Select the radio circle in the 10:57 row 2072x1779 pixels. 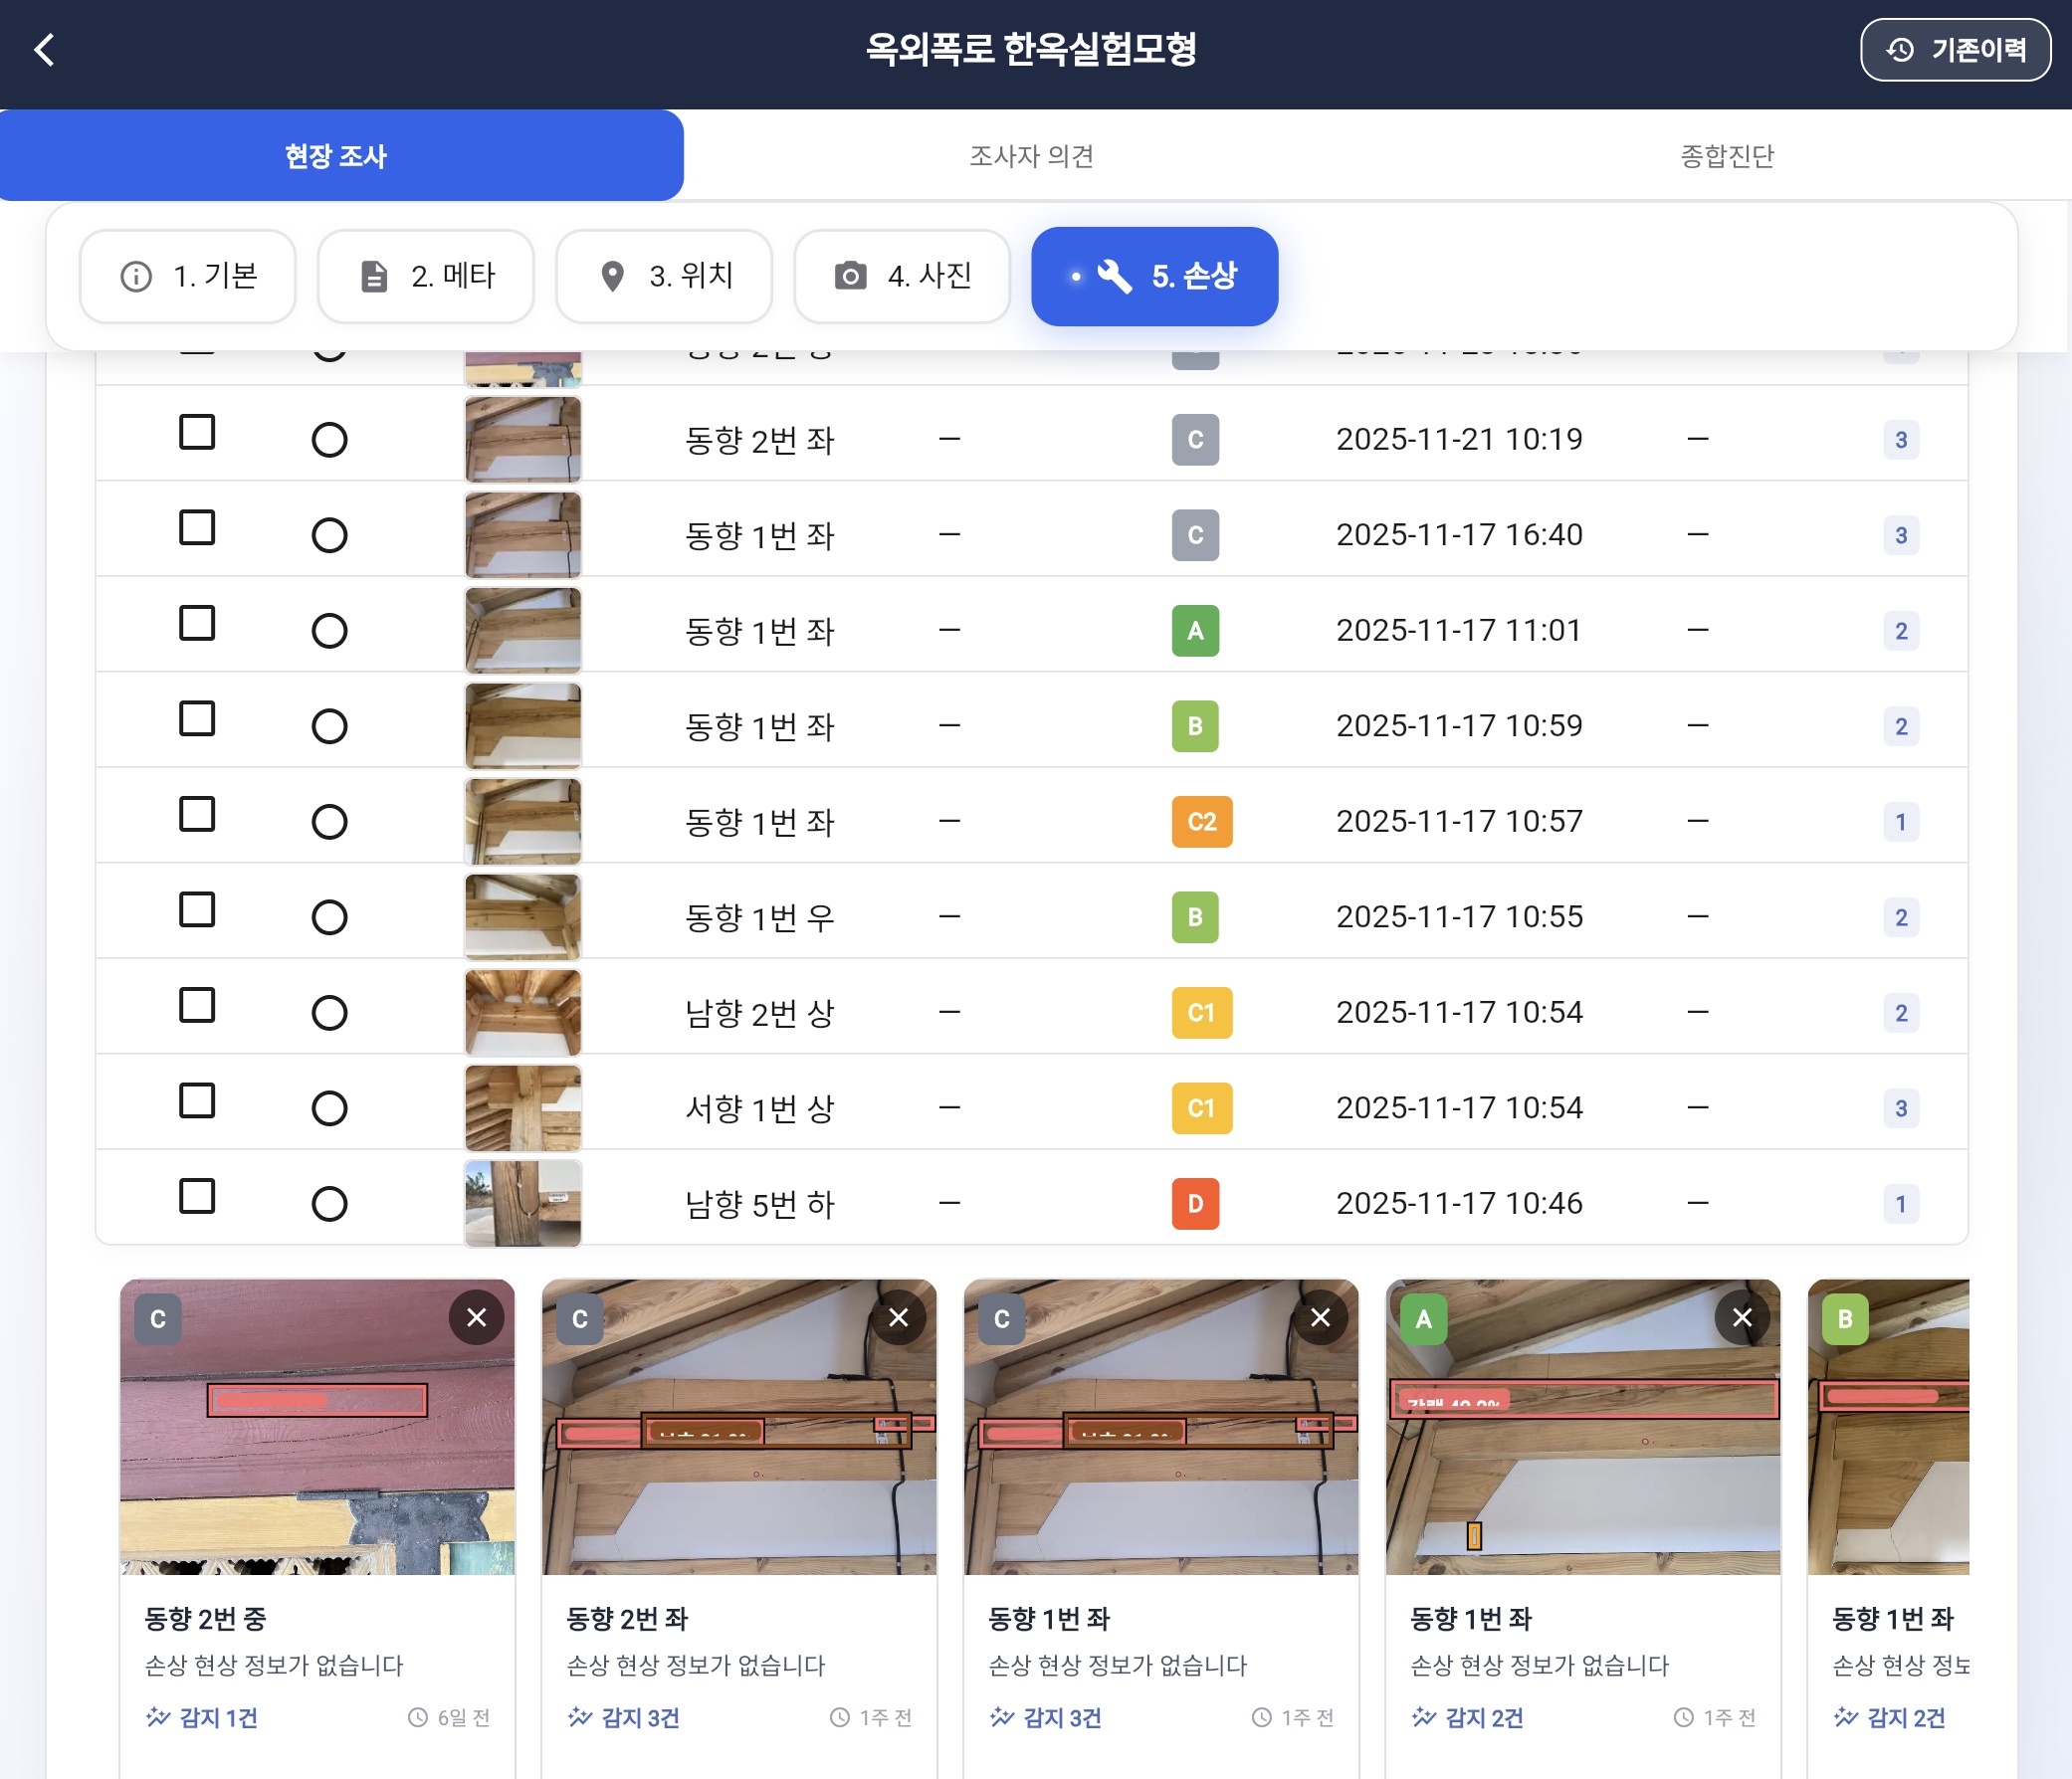pyautogui.click(x=329, y=822)
